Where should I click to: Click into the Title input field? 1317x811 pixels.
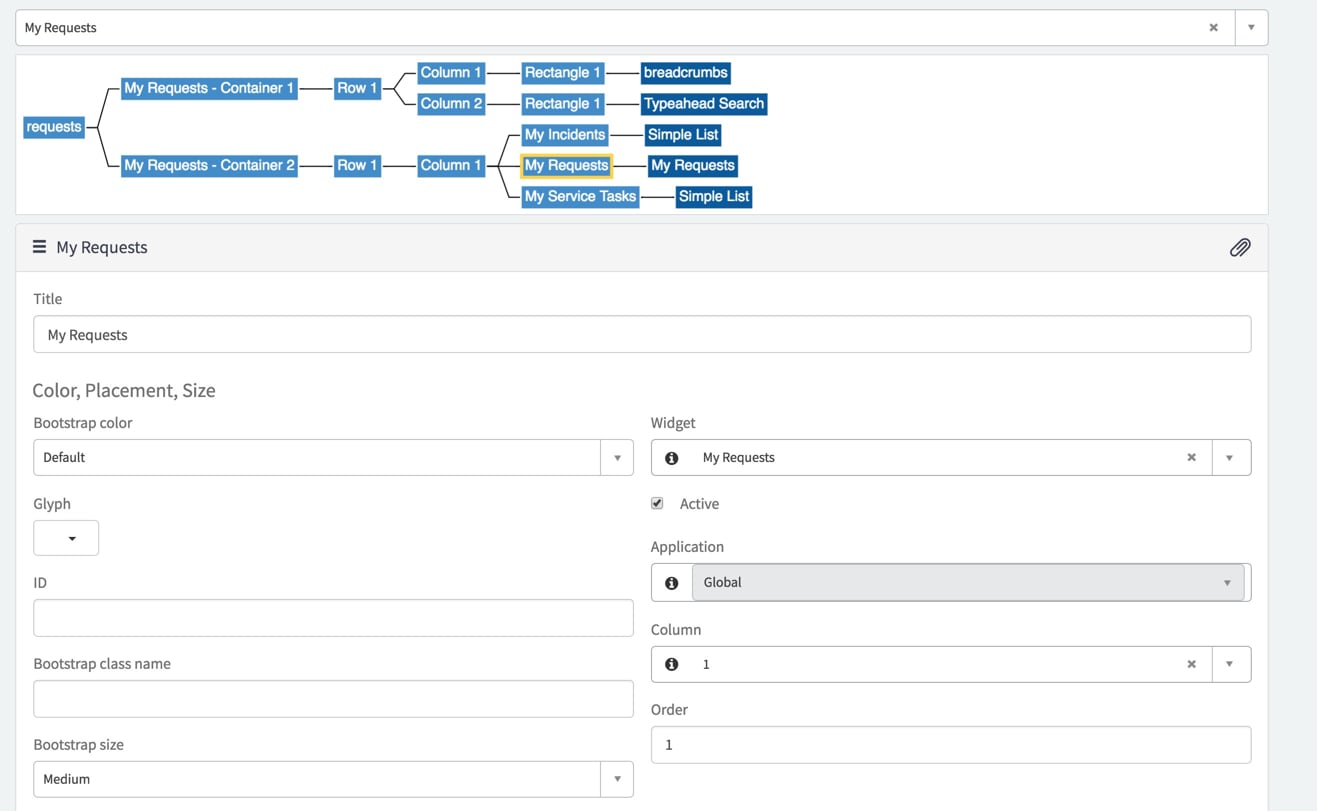click(642, 334)
